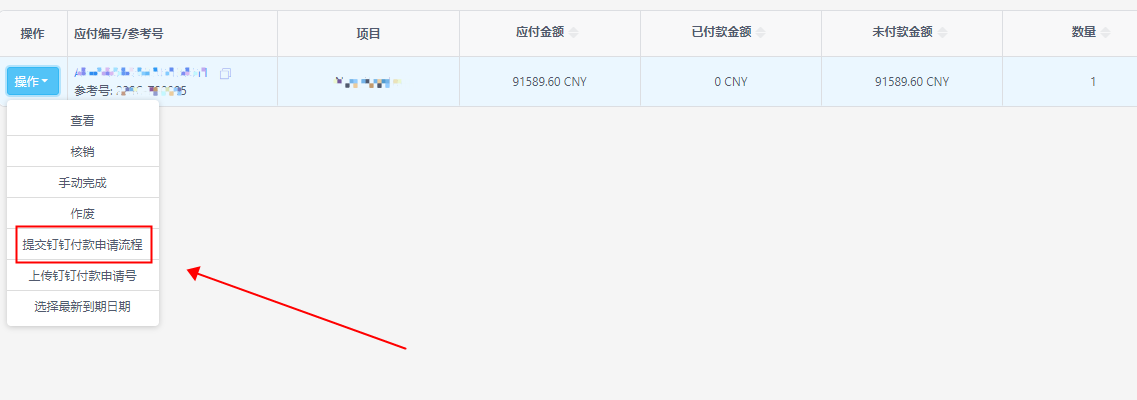Click the 操作 column header

33,33
